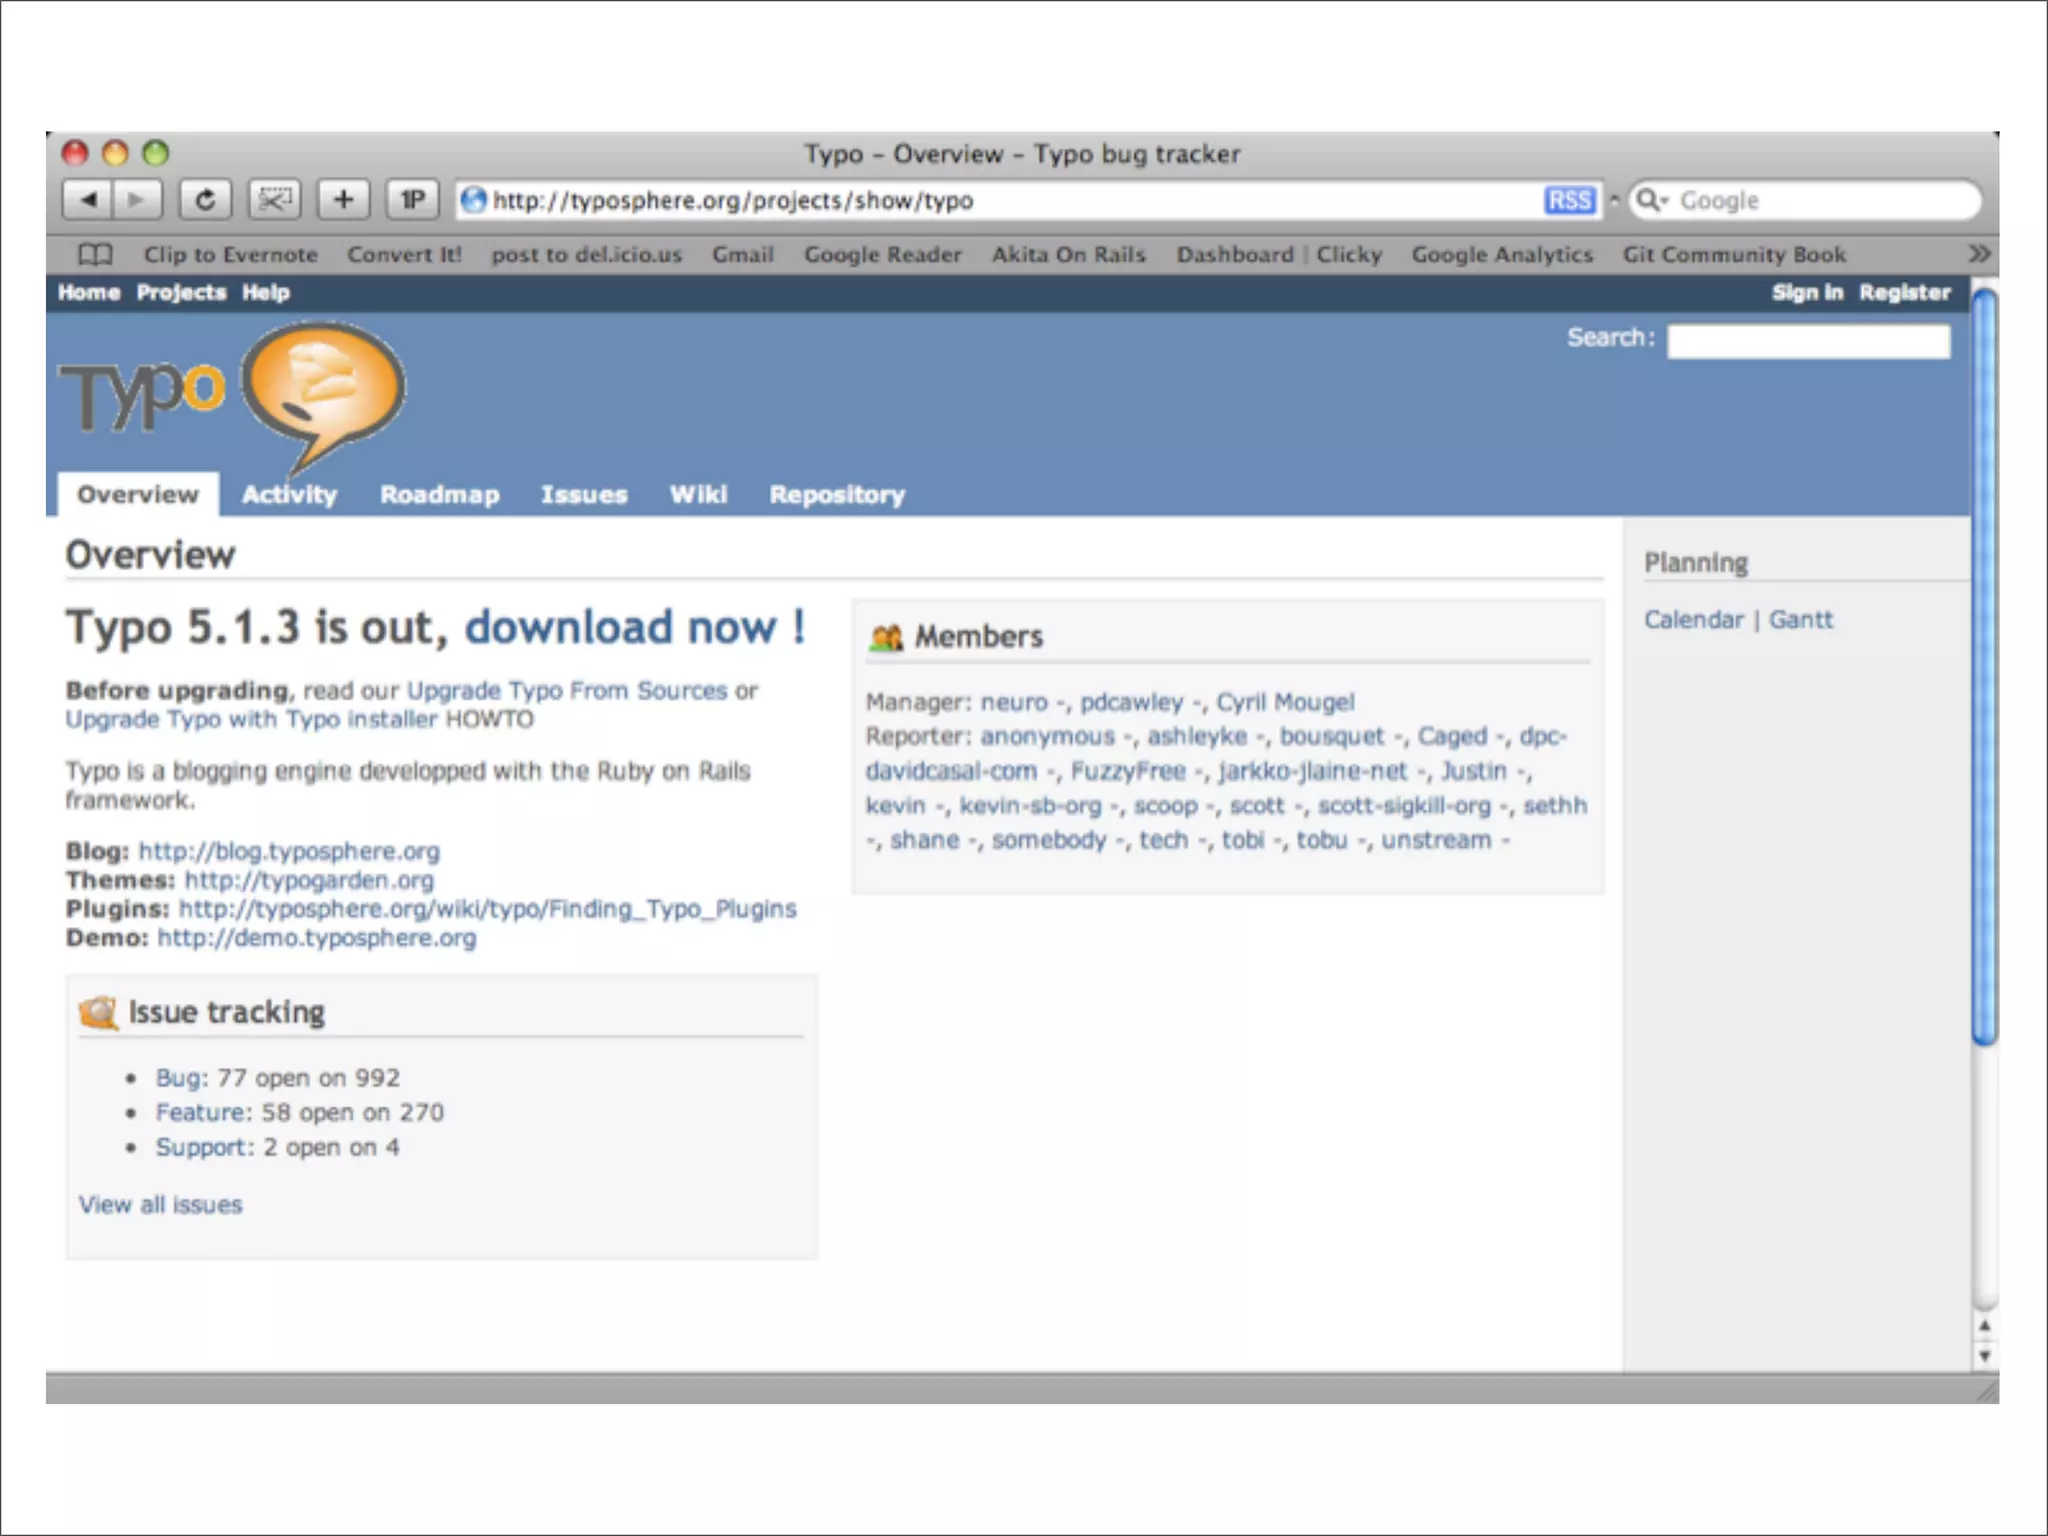Open the Finding_Typo_Plugins wiki link

tap(488, 909)
